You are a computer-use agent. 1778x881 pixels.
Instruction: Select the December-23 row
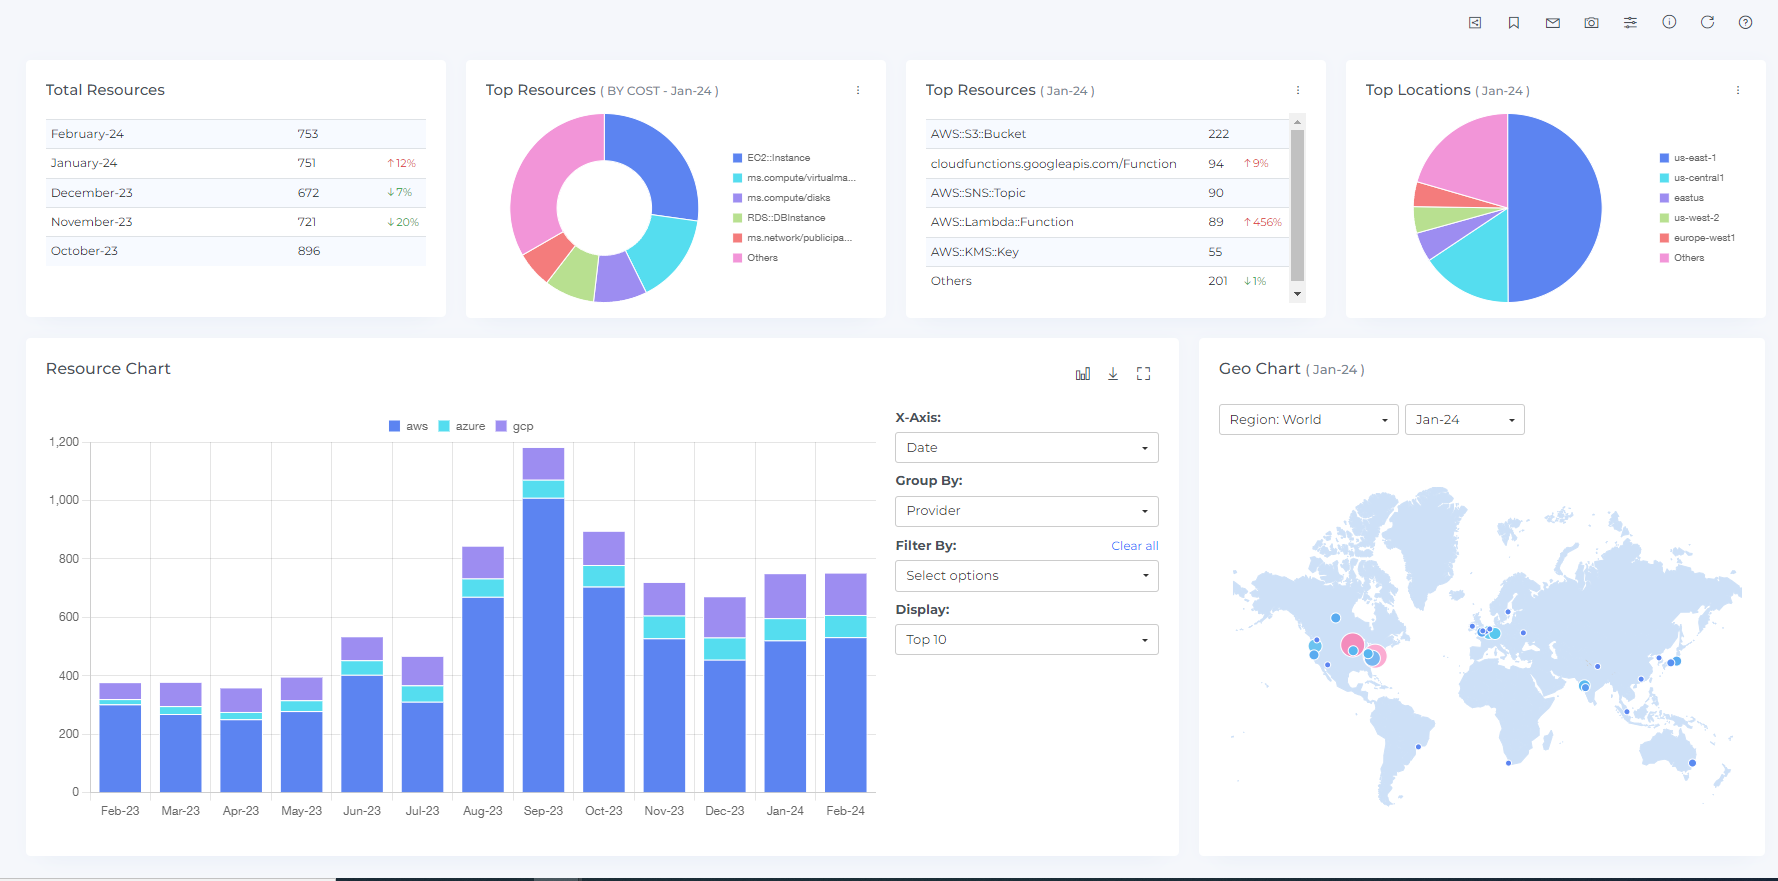[x=236, y=193]
